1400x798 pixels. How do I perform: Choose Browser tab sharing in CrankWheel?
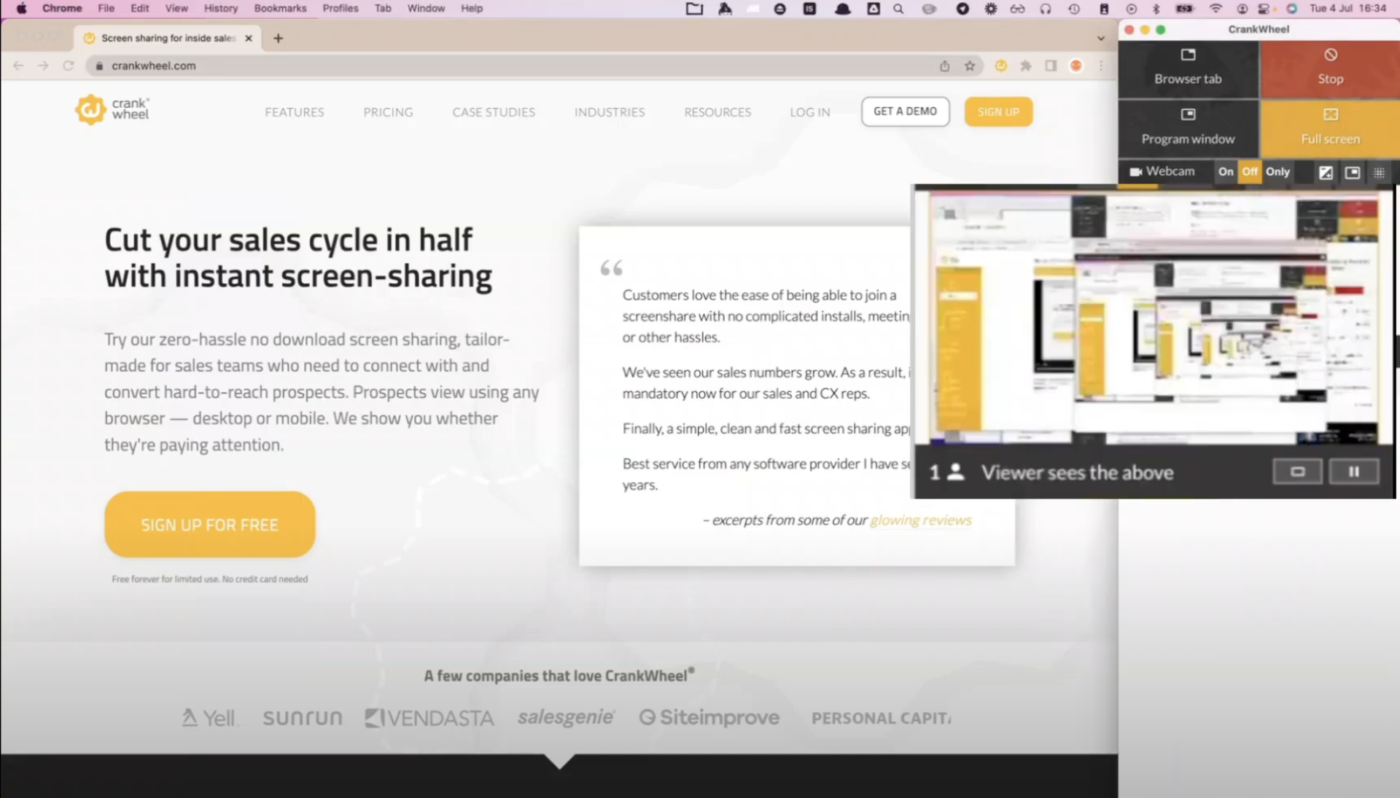[1188, 69]
